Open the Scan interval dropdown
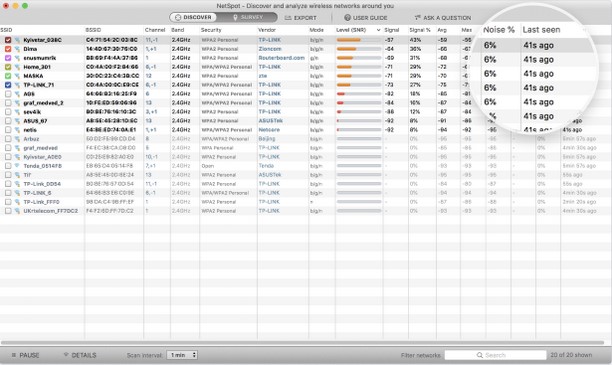The height and width of the screenshot is (365, 612). pos(182,355)
